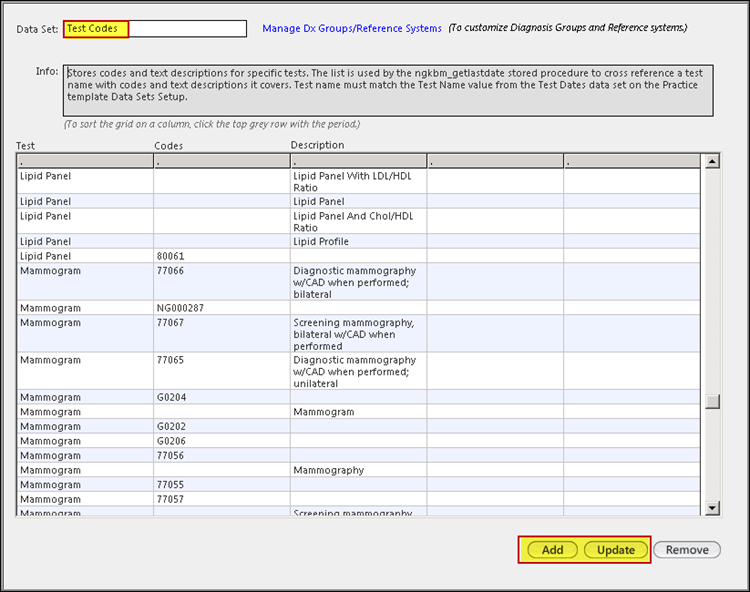Select Lipid Panel test cell of 80061 row

coord(86,256)
